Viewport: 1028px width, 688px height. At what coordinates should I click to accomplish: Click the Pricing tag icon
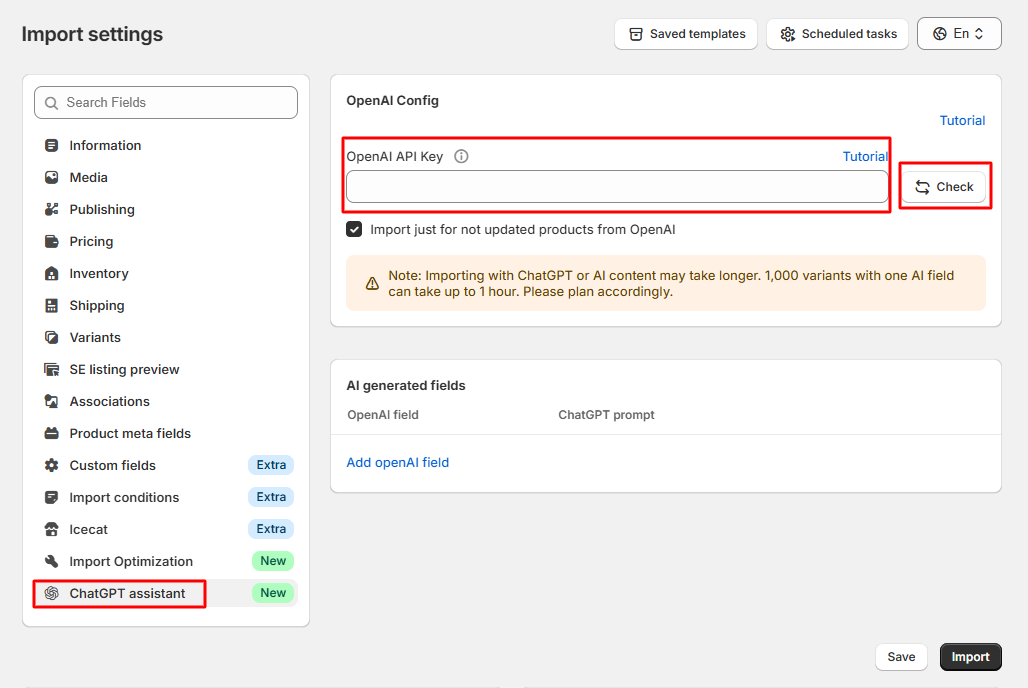[51, 241]
